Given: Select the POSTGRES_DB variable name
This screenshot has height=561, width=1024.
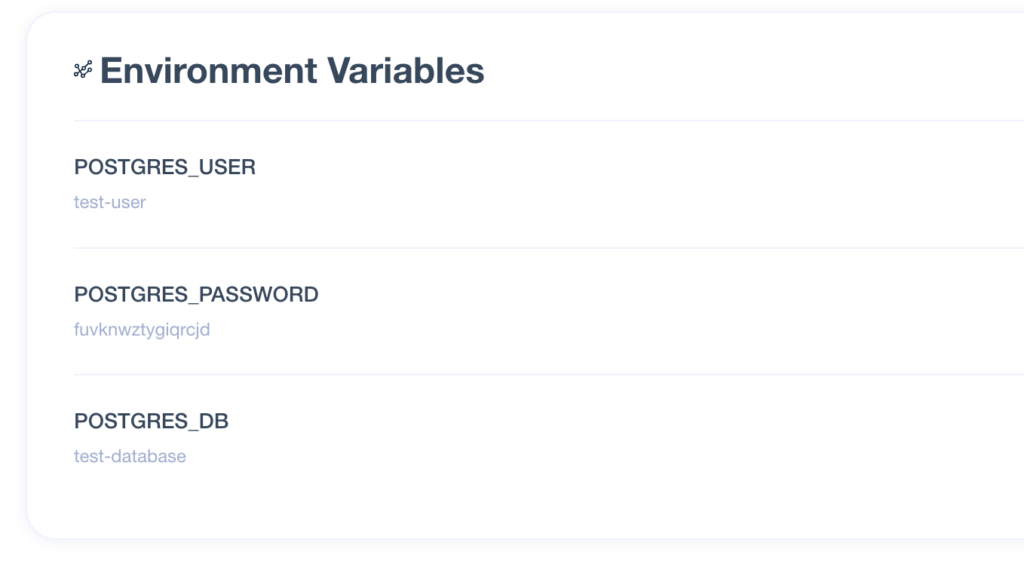Looking at the screenshot, I should 151,421.
